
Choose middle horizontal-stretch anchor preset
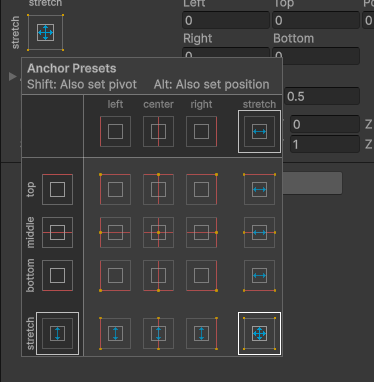point(259,232)
